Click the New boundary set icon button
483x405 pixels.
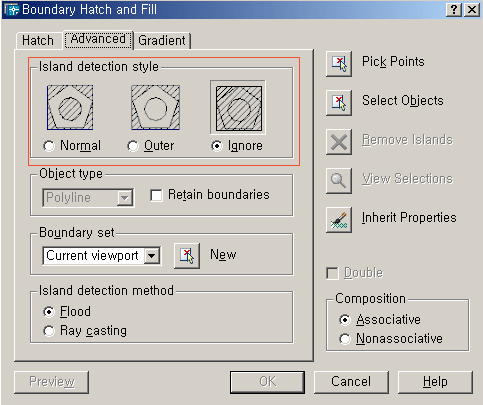pyautogui.click(x=187, y=256)
